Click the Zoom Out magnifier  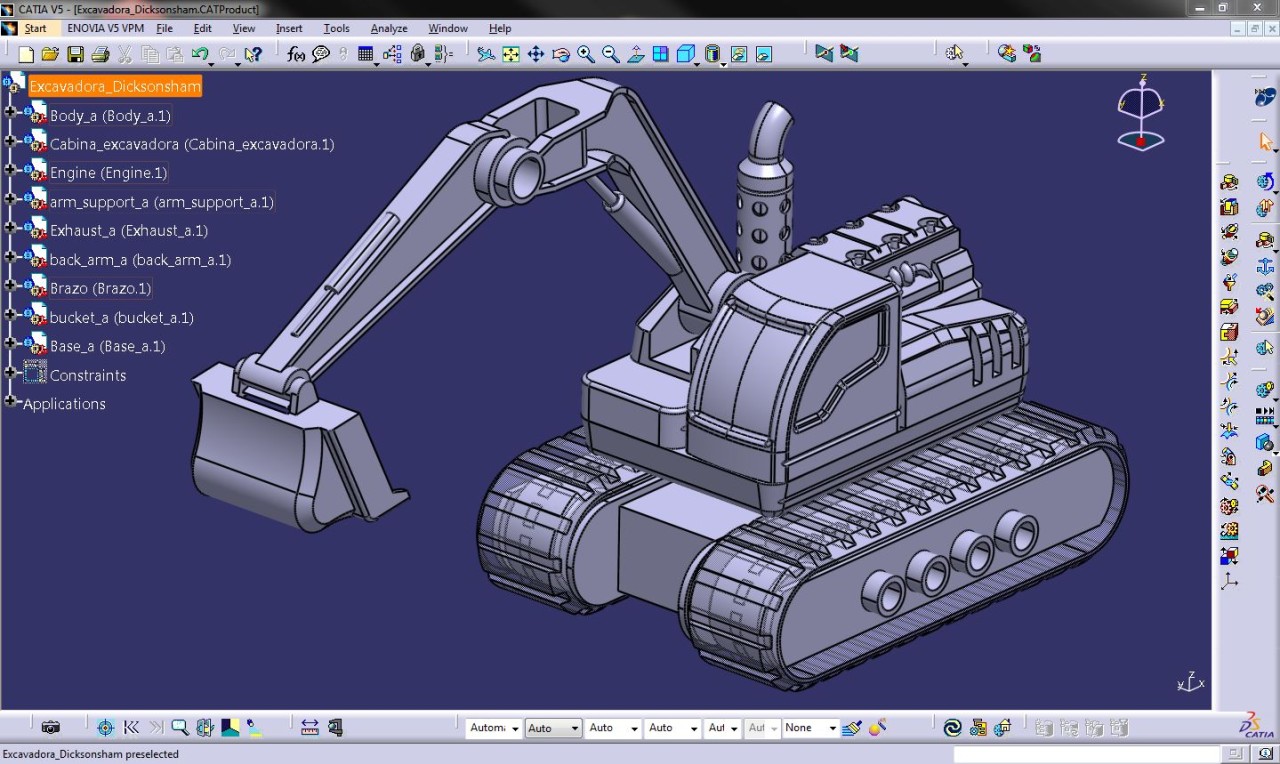click(x=611, y=54)
